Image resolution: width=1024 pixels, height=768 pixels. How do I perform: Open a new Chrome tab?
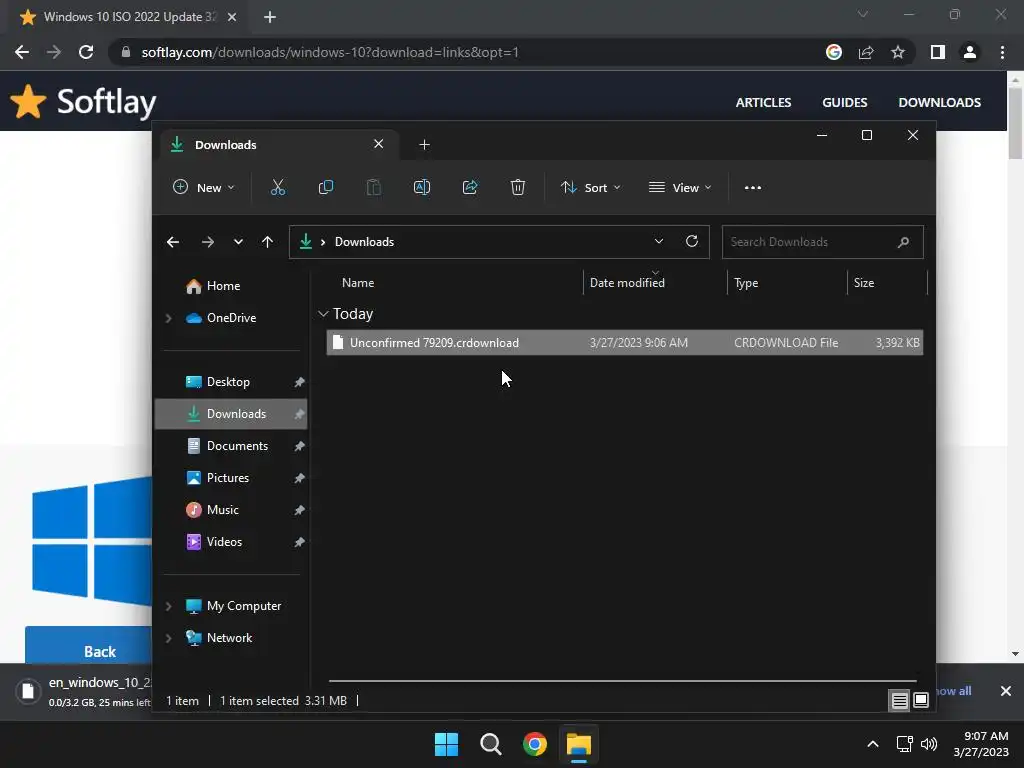point(270,18)
